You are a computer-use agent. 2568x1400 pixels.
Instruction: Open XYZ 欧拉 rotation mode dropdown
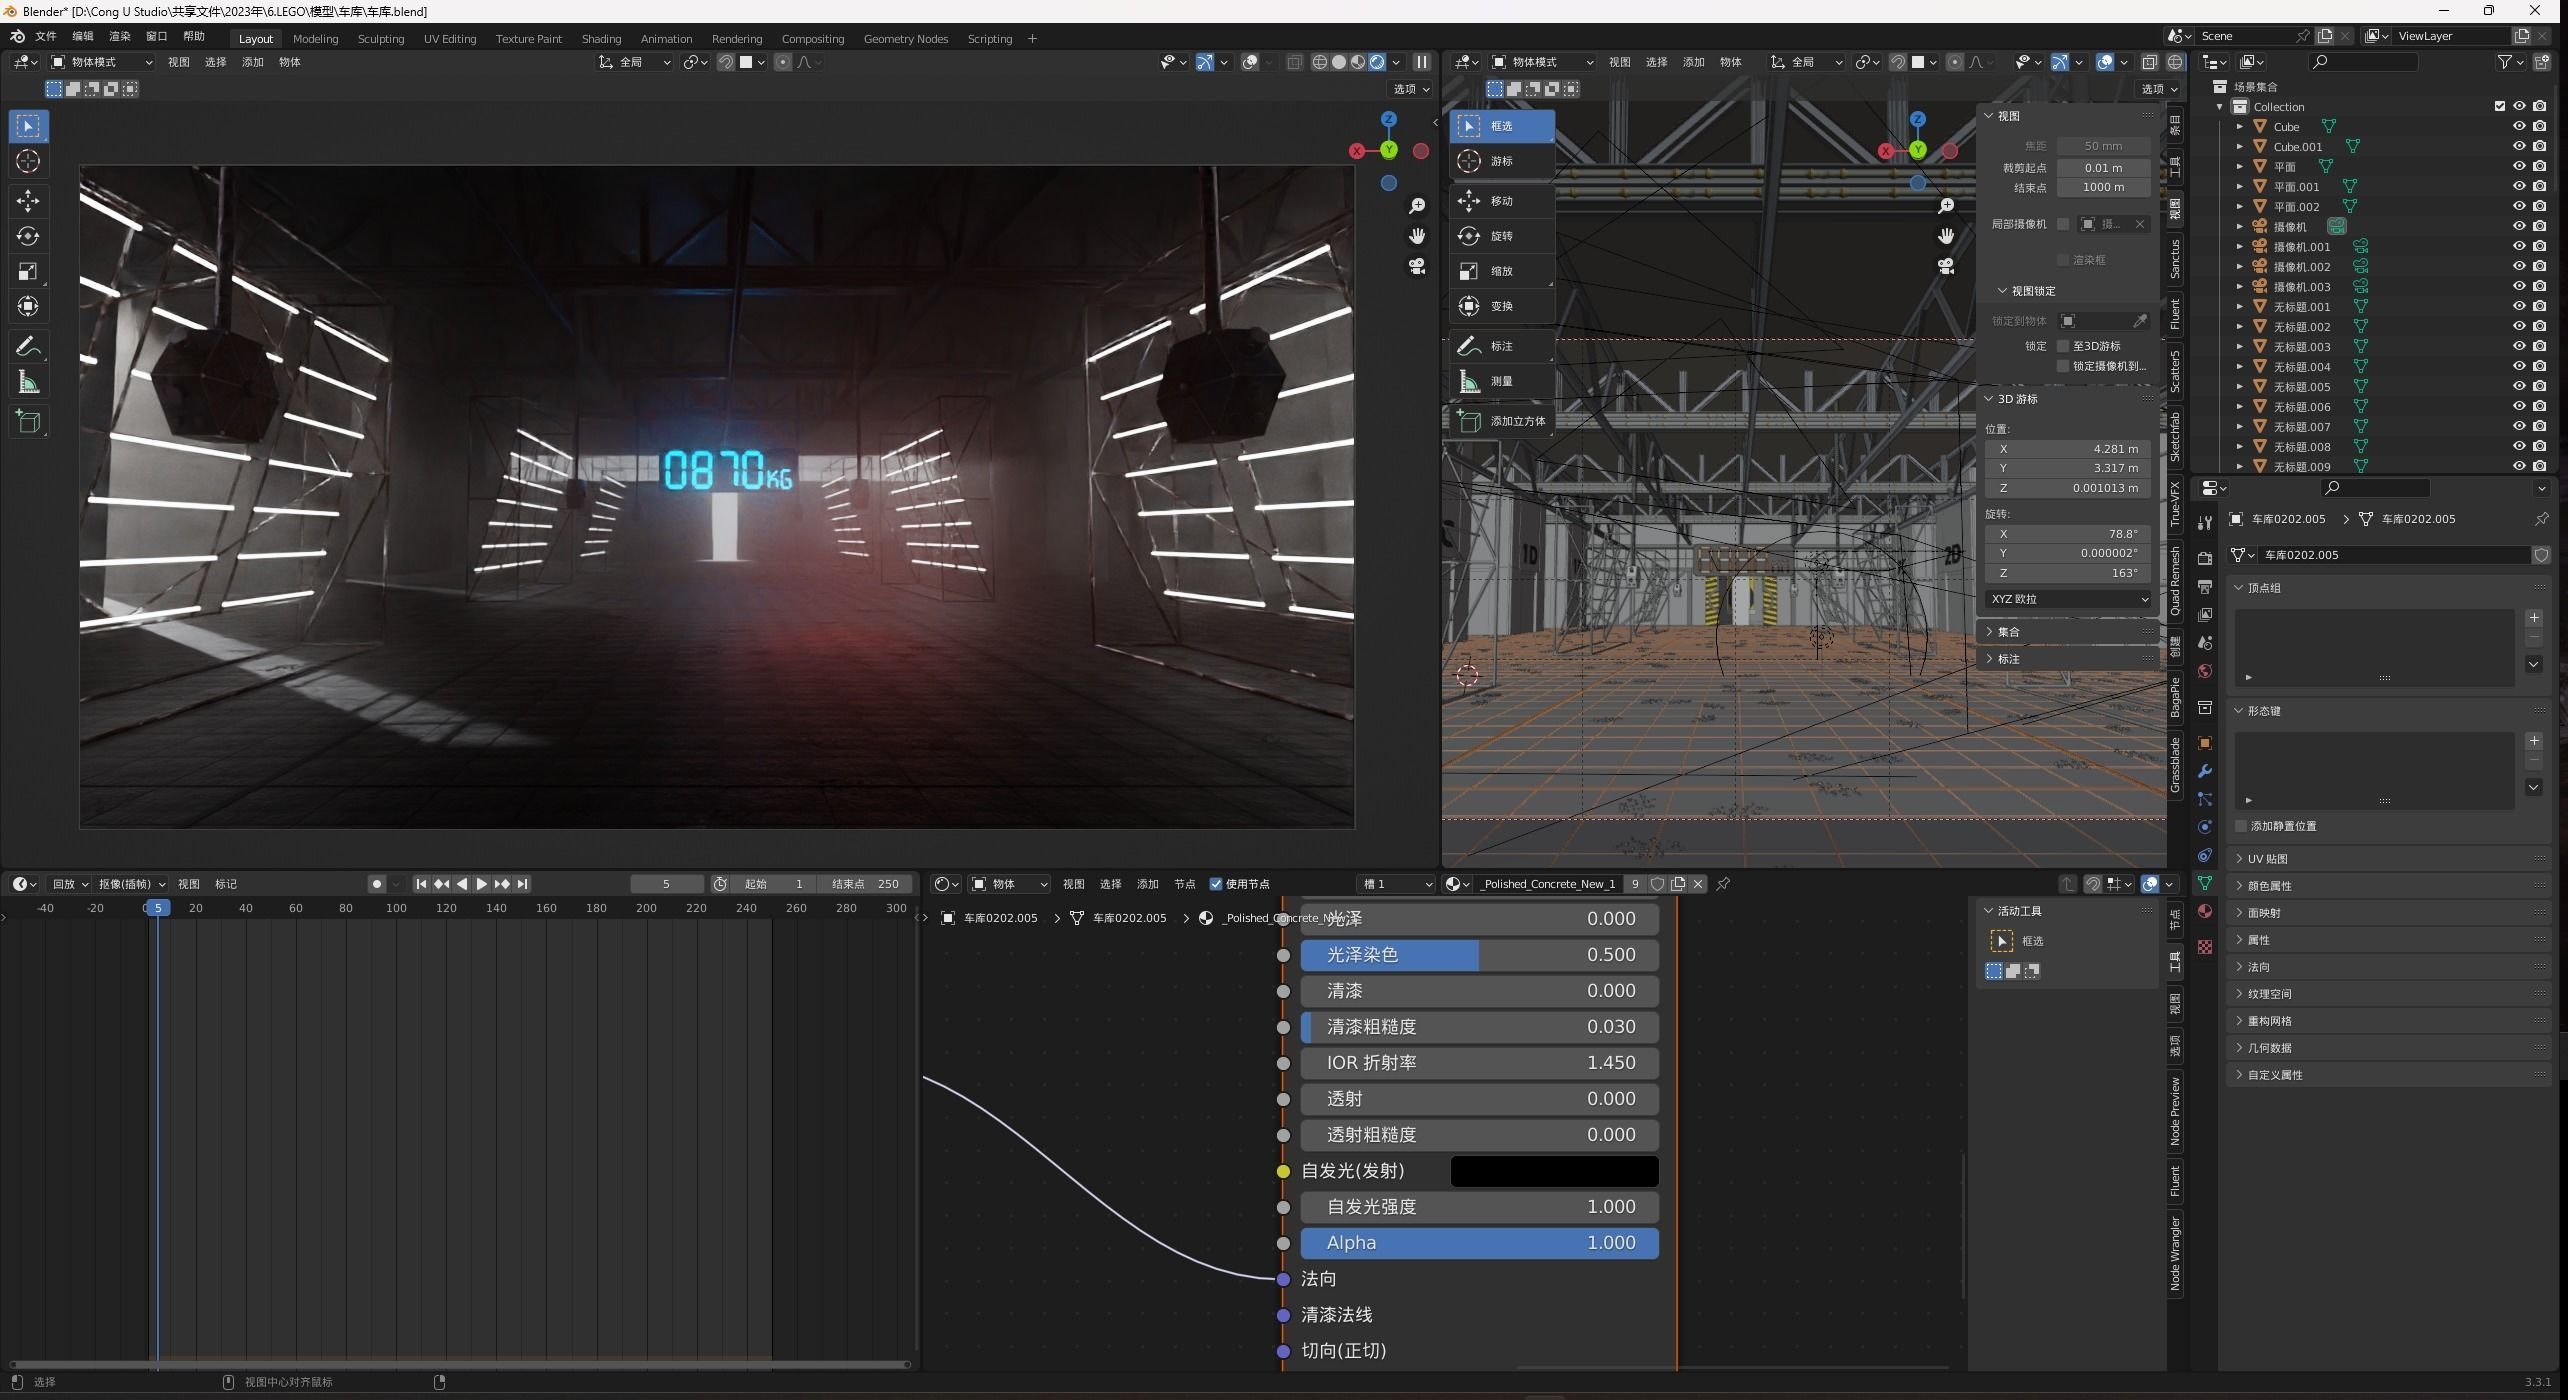point(2067,599)
